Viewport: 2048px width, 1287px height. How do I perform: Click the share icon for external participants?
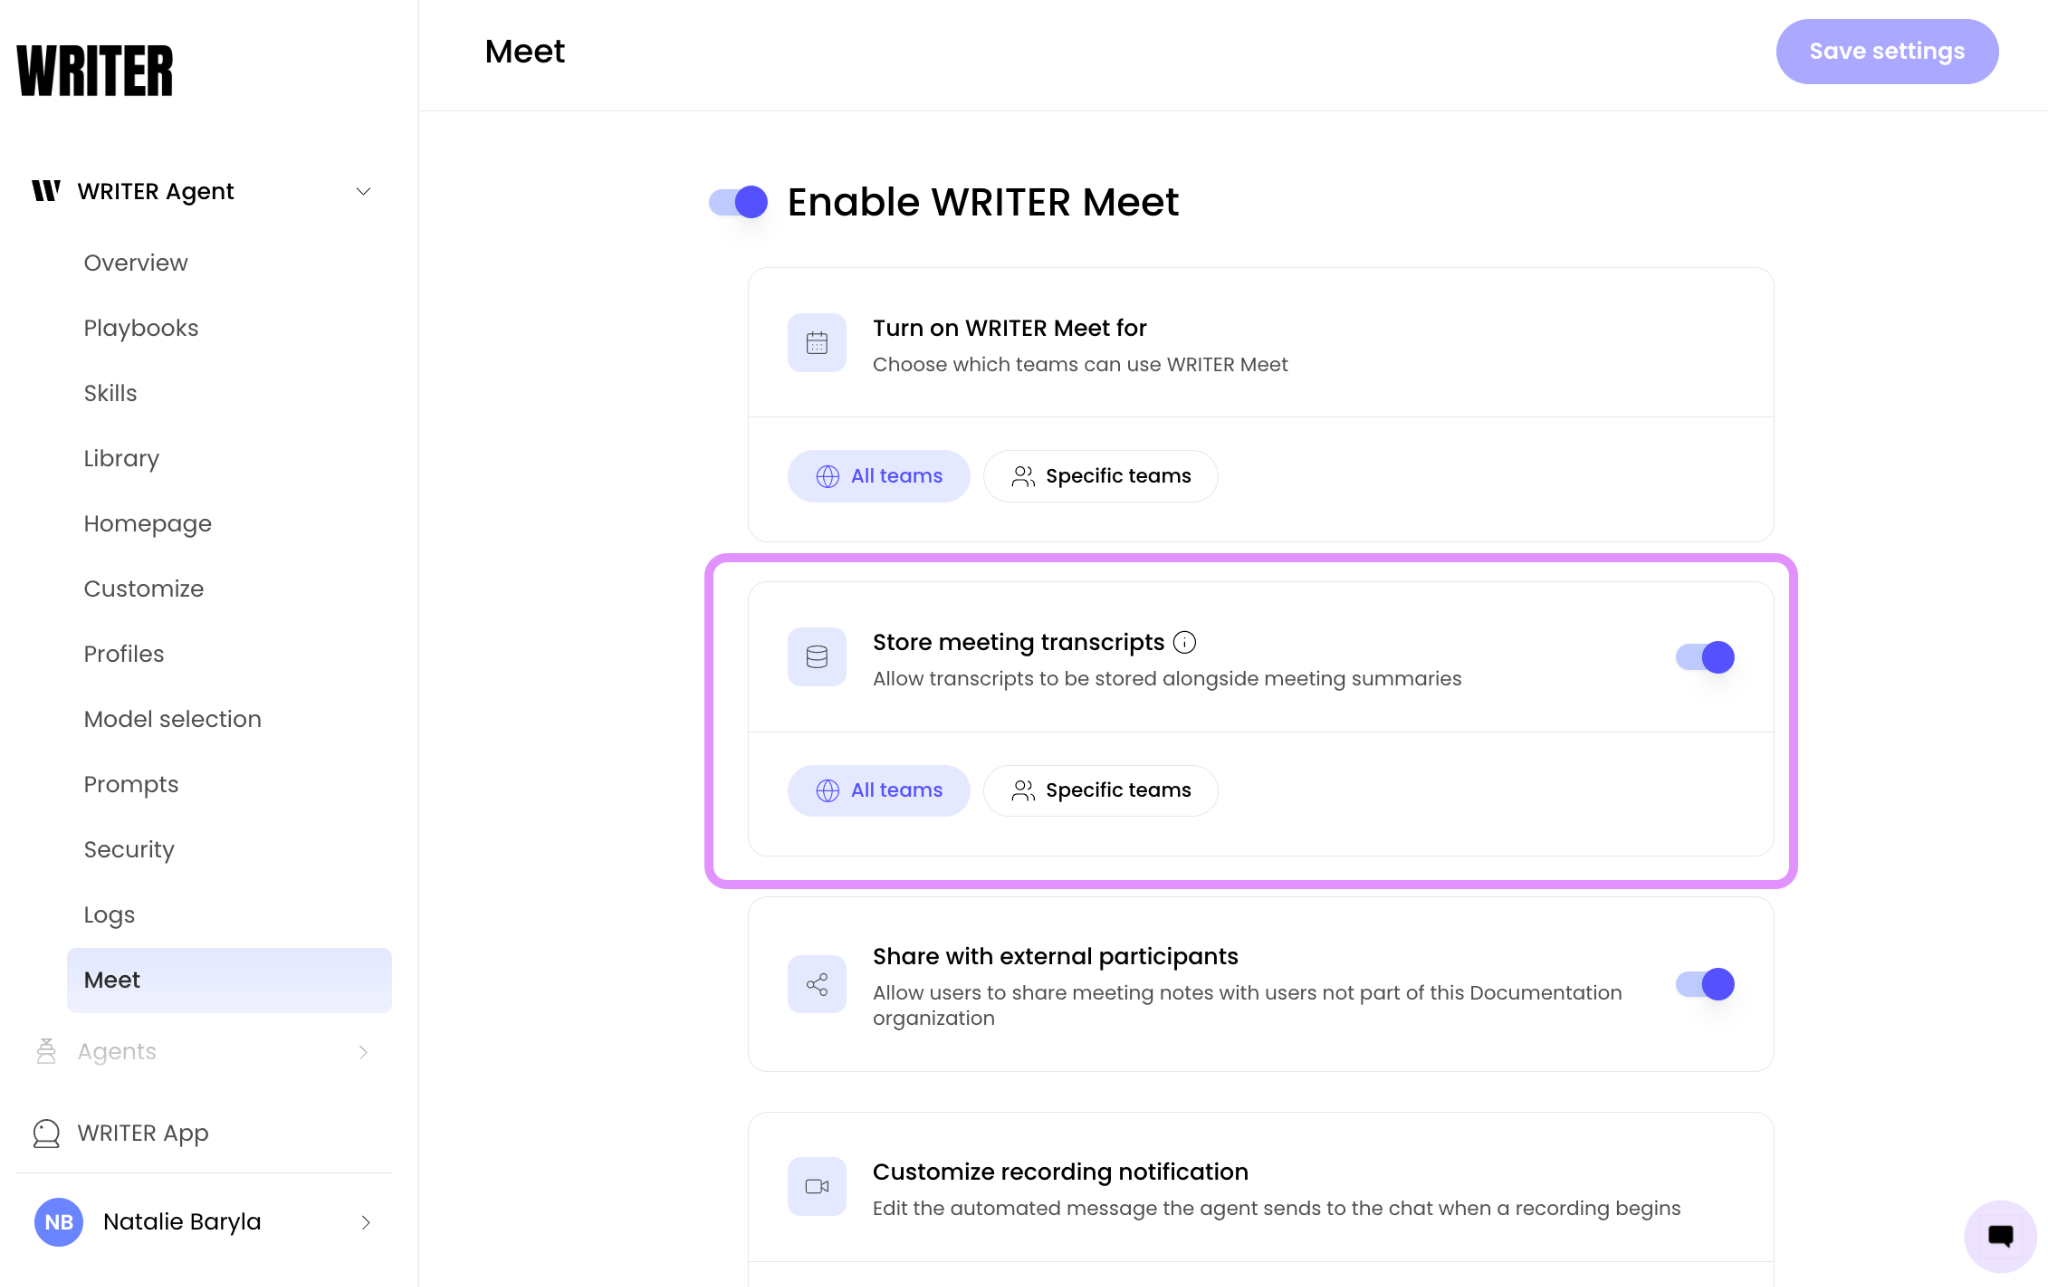[x=817, y=985]
